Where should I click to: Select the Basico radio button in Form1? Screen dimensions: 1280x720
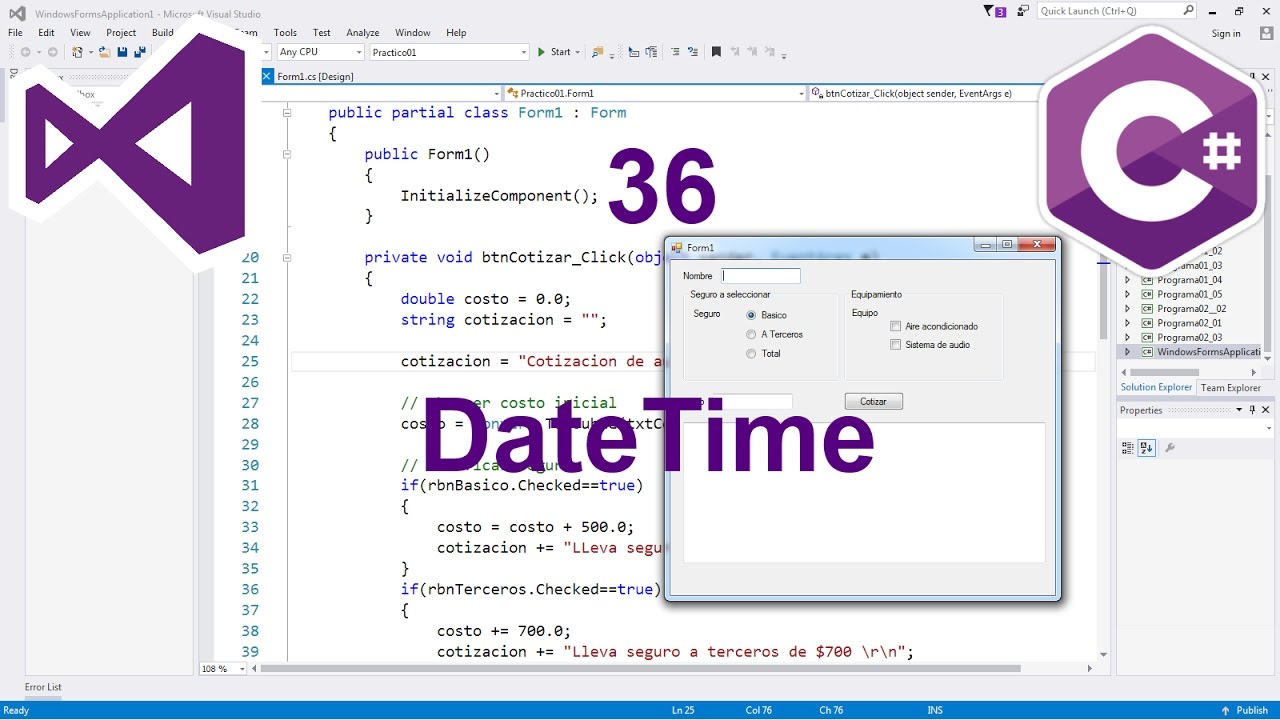(x=751, y=315)
